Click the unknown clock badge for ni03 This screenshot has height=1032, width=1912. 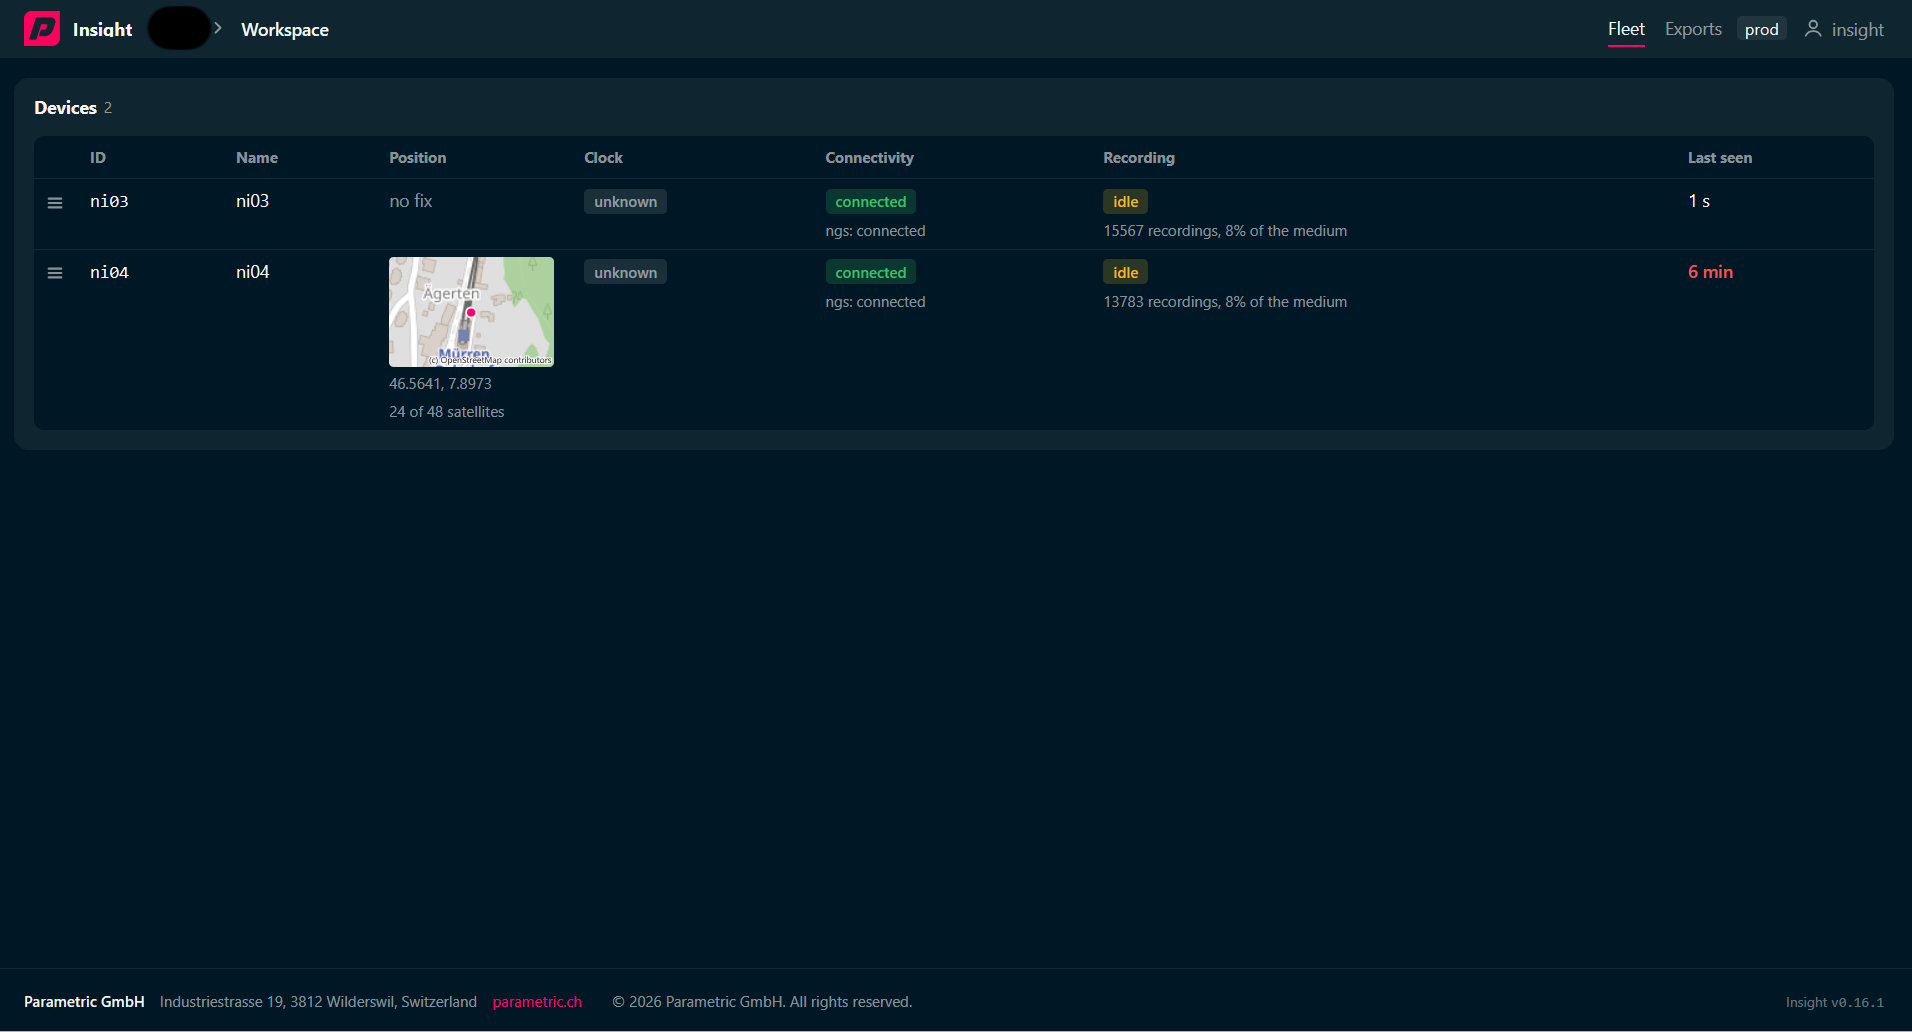coord(625,201)
